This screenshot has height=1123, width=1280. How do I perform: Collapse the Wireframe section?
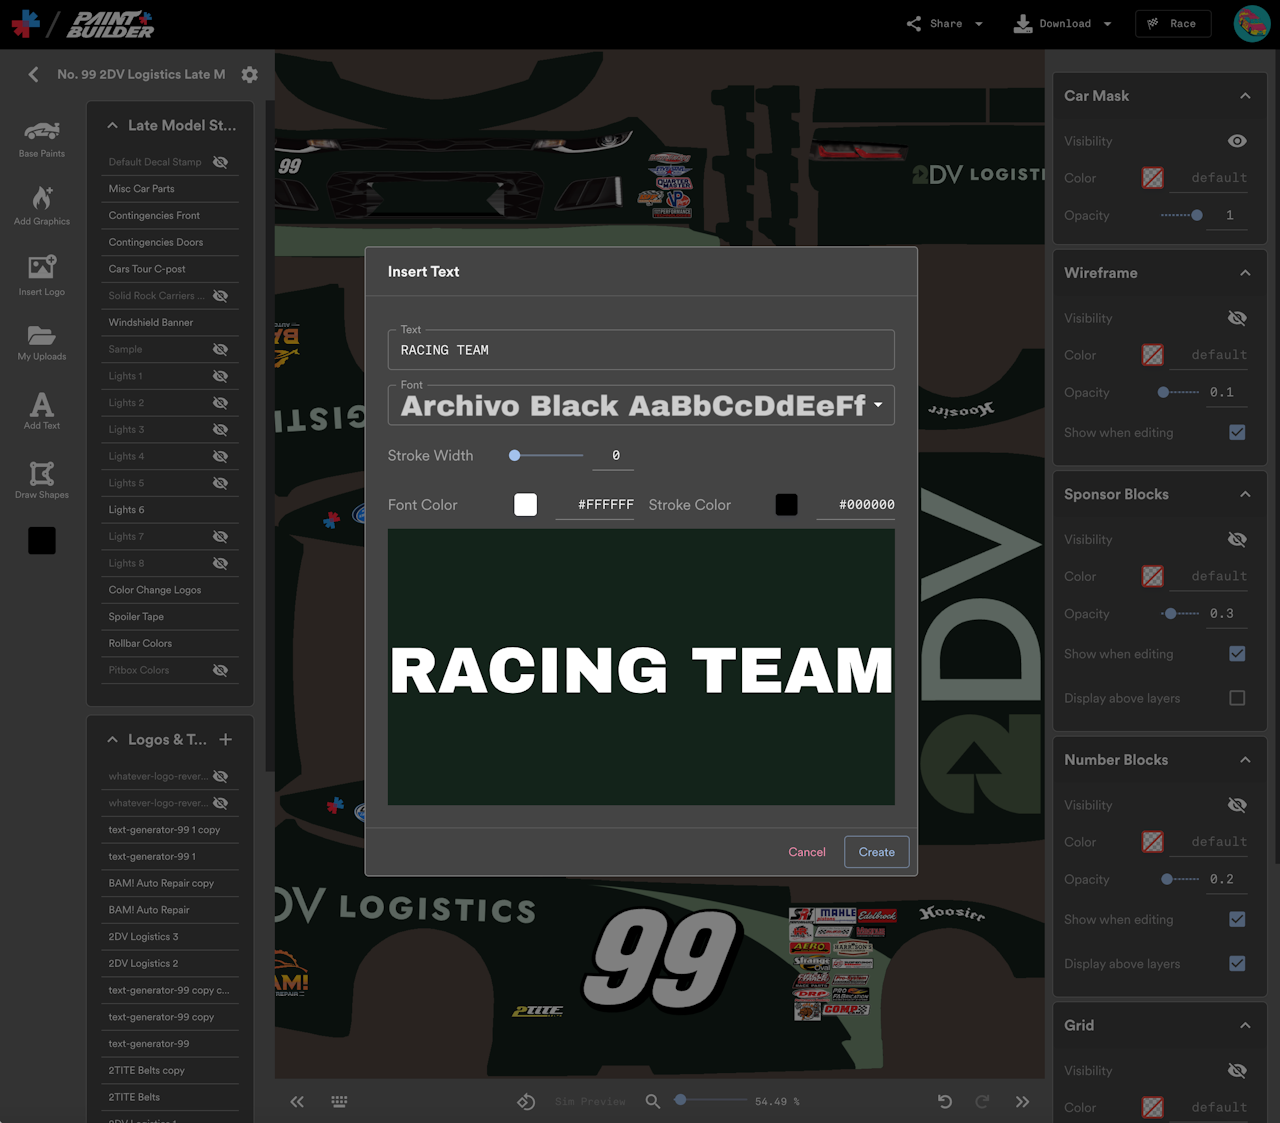[x=1245, y=273]
